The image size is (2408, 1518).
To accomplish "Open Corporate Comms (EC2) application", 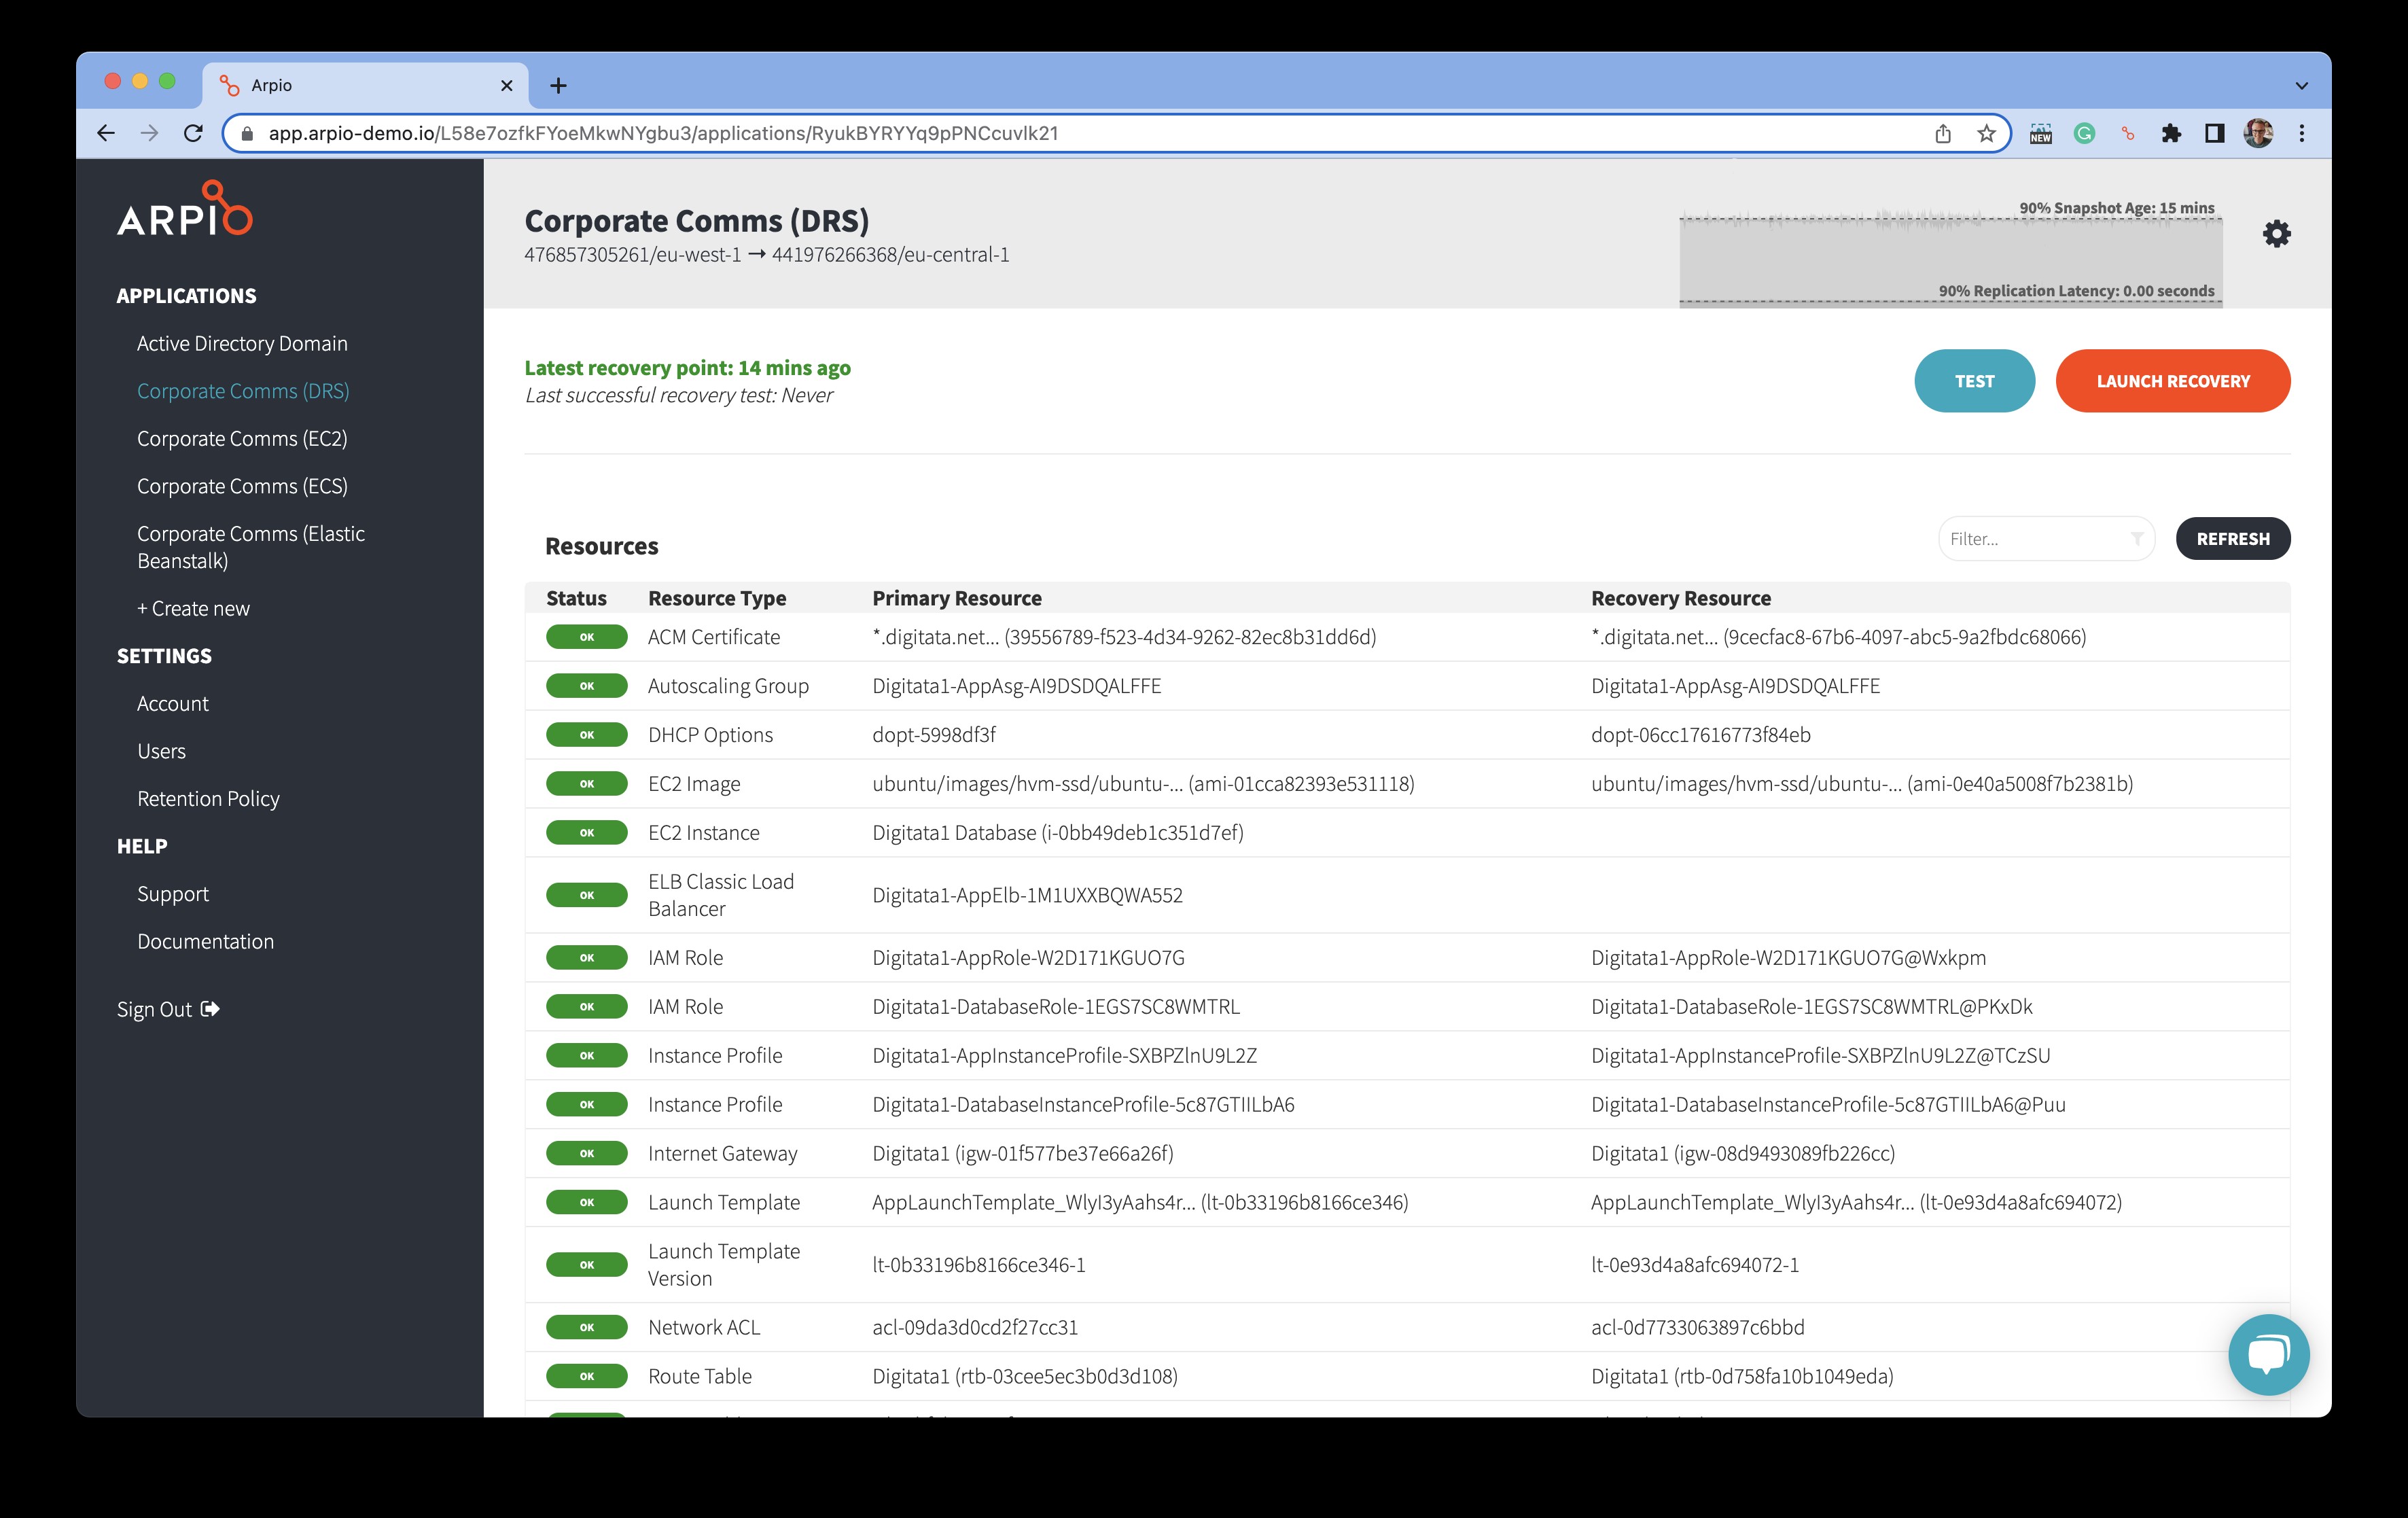I will pyautogui.click(x=242, y=438).
